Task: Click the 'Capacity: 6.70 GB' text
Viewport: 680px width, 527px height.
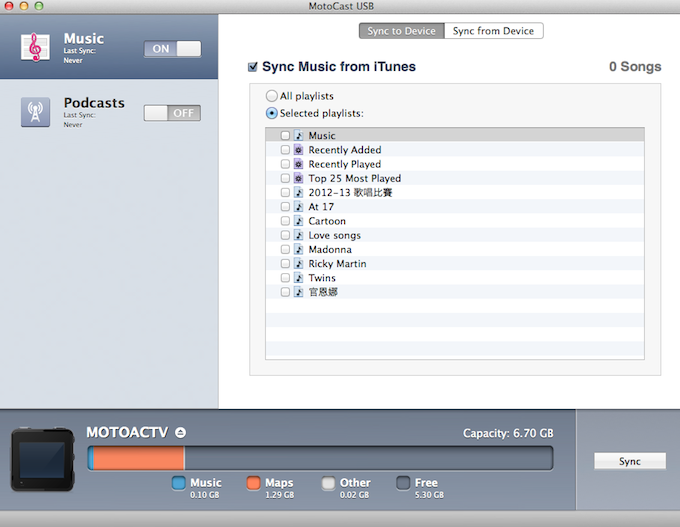Action: coord(508,433)
